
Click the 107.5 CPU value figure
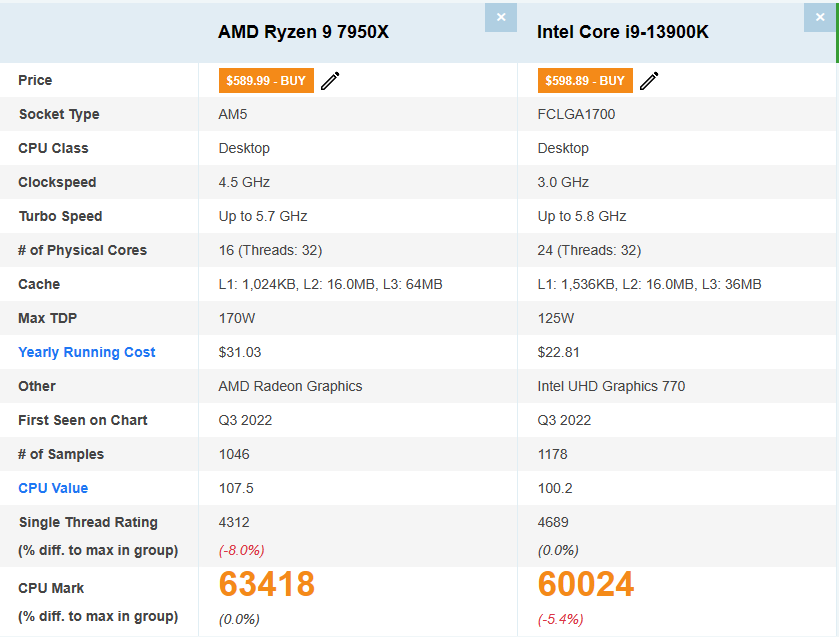tap(236, 488)
